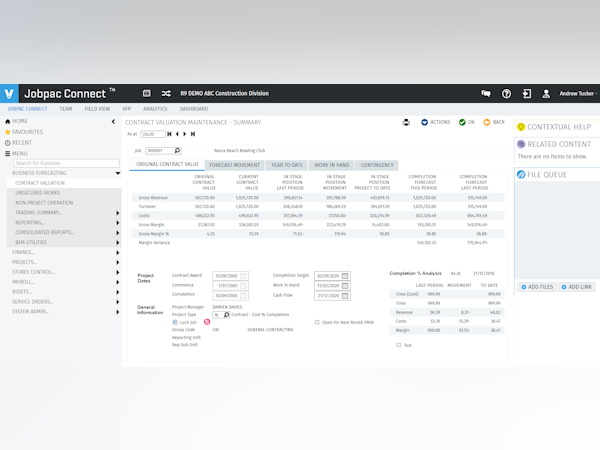Image resolution: width=600 pixels, height=450 pixels.
Task: Switch to Contingency tab
Action: [x=377, y=165]
